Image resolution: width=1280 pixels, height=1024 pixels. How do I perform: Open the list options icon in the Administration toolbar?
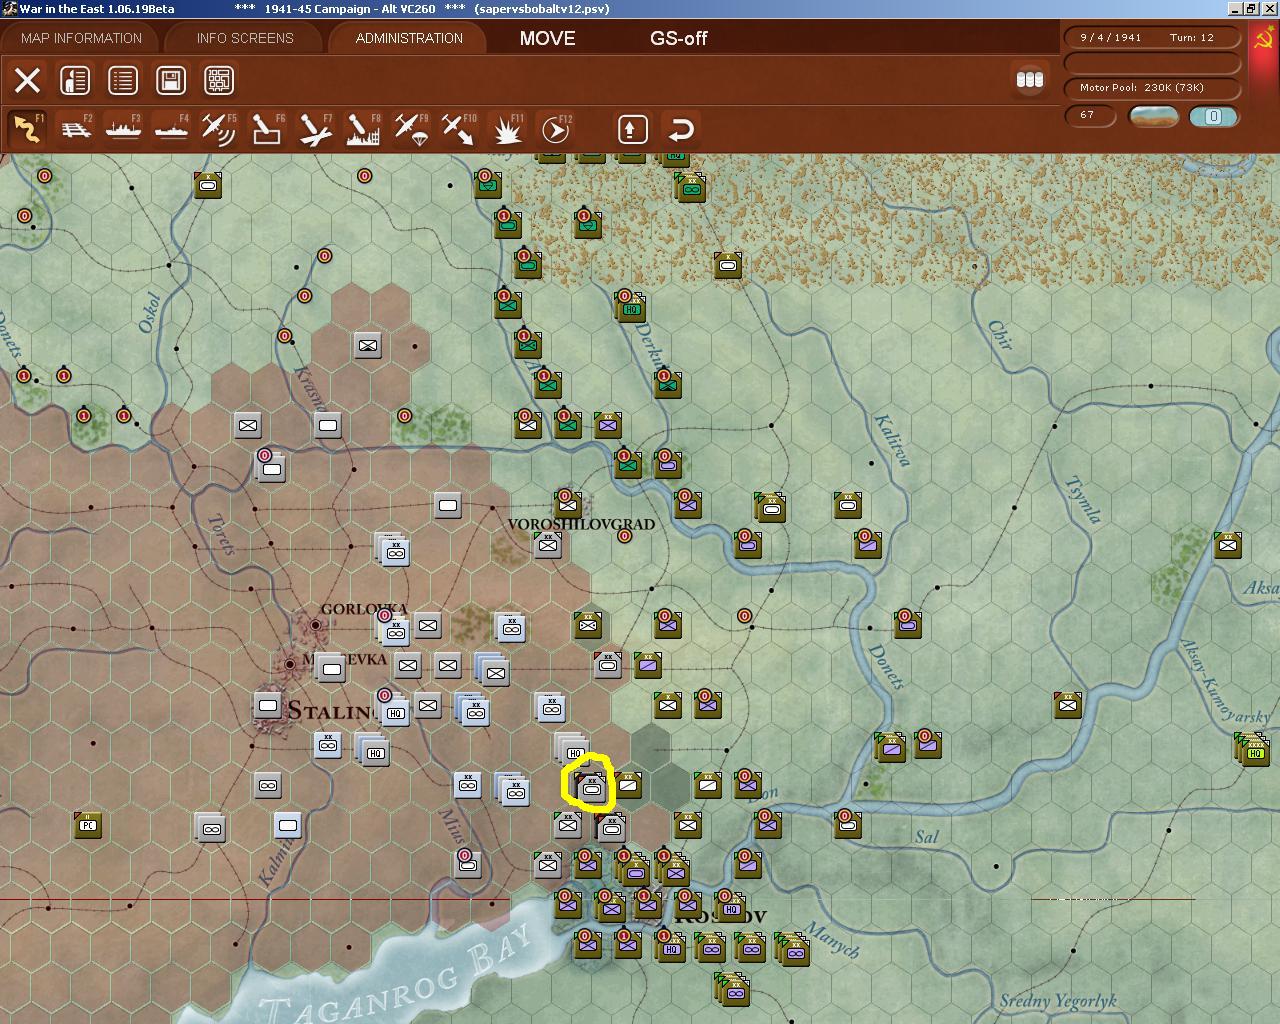[x=123, y=80]
